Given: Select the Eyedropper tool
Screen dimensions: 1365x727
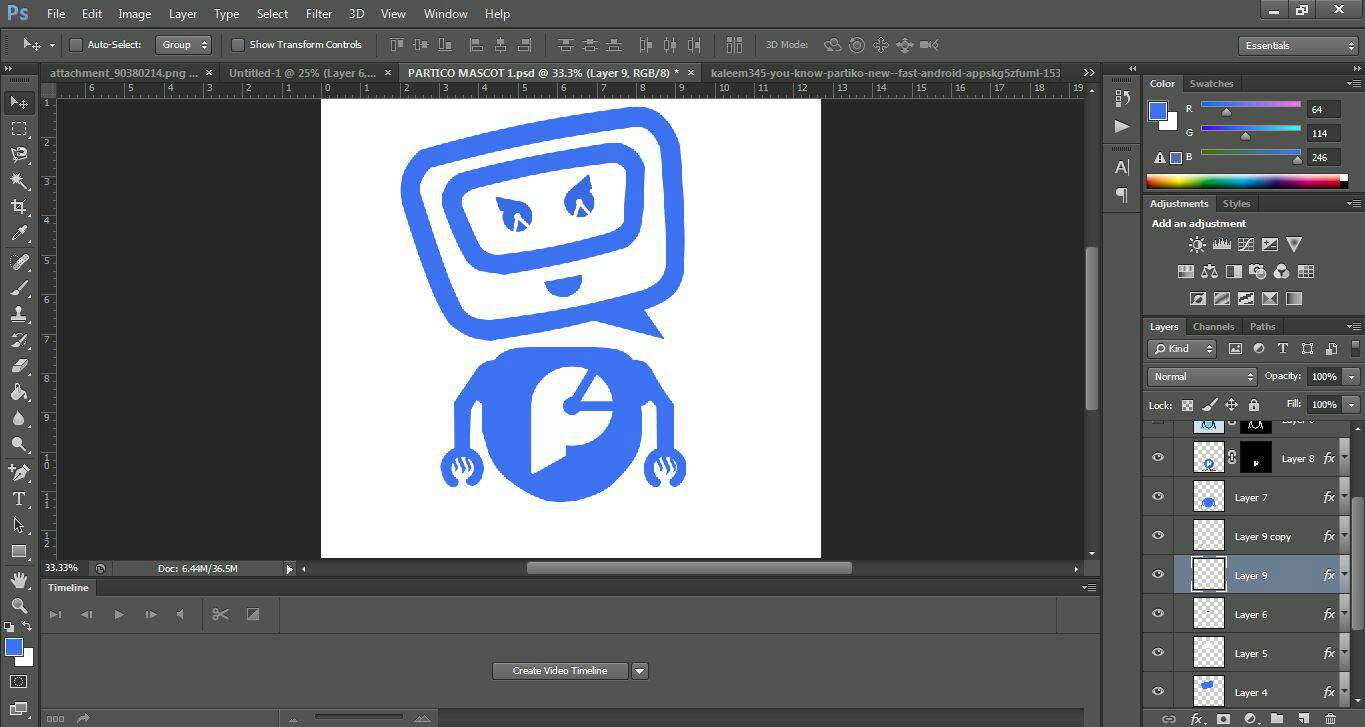Looking at the screenshot, I should tap(19, 234).
